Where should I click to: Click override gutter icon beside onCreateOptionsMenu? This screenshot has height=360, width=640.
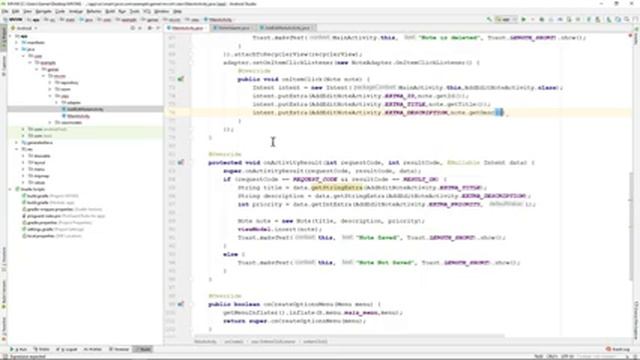pyautogui.click(x=181, y=304)
